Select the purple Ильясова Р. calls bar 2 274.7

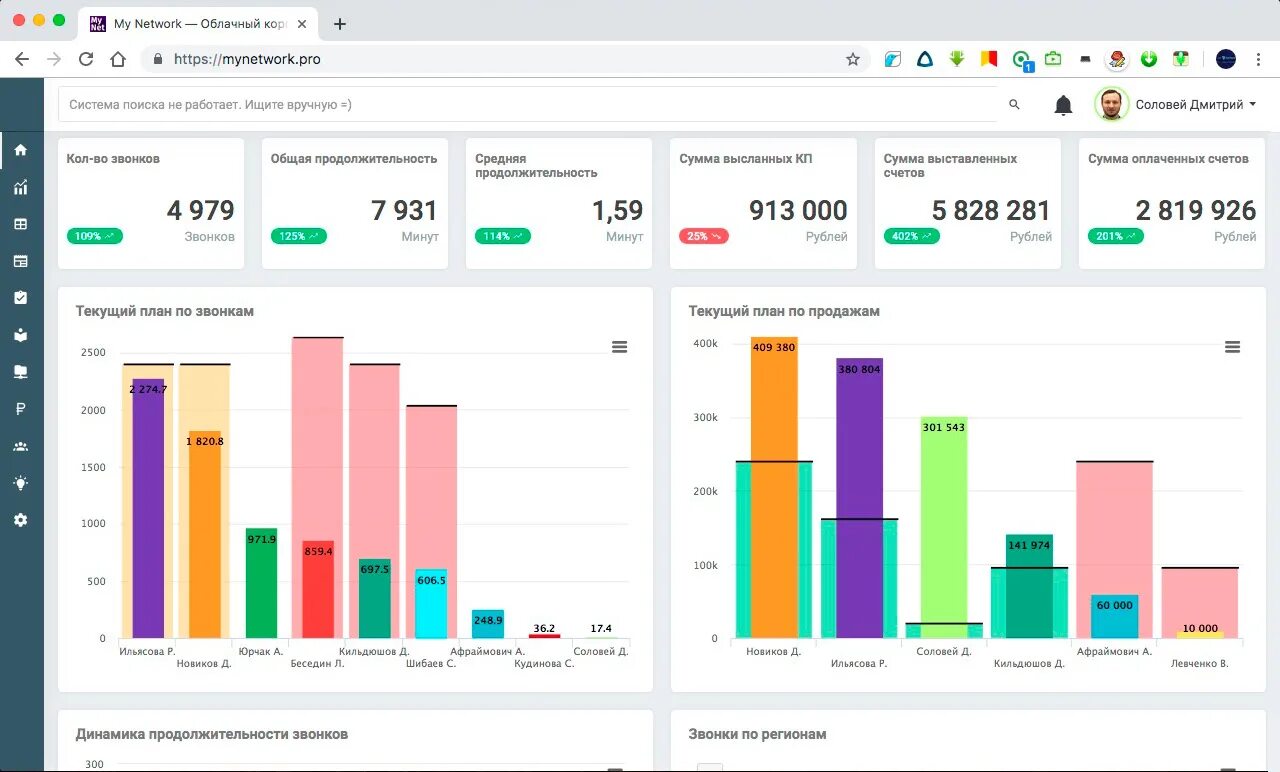(x=148, y=508)
